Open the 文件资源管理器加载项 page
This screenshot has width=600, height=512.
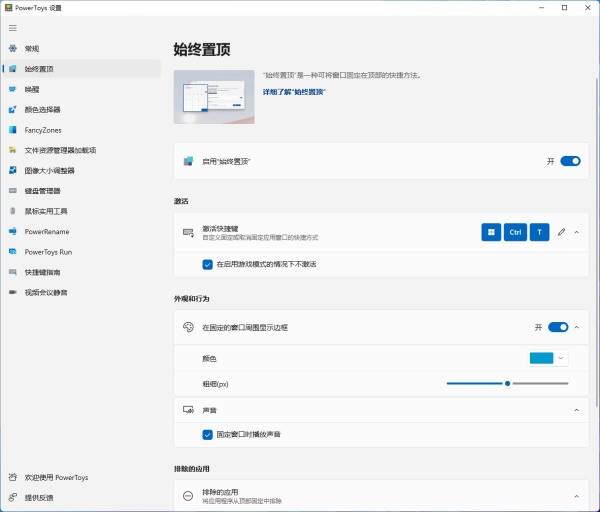click(81, 150)
